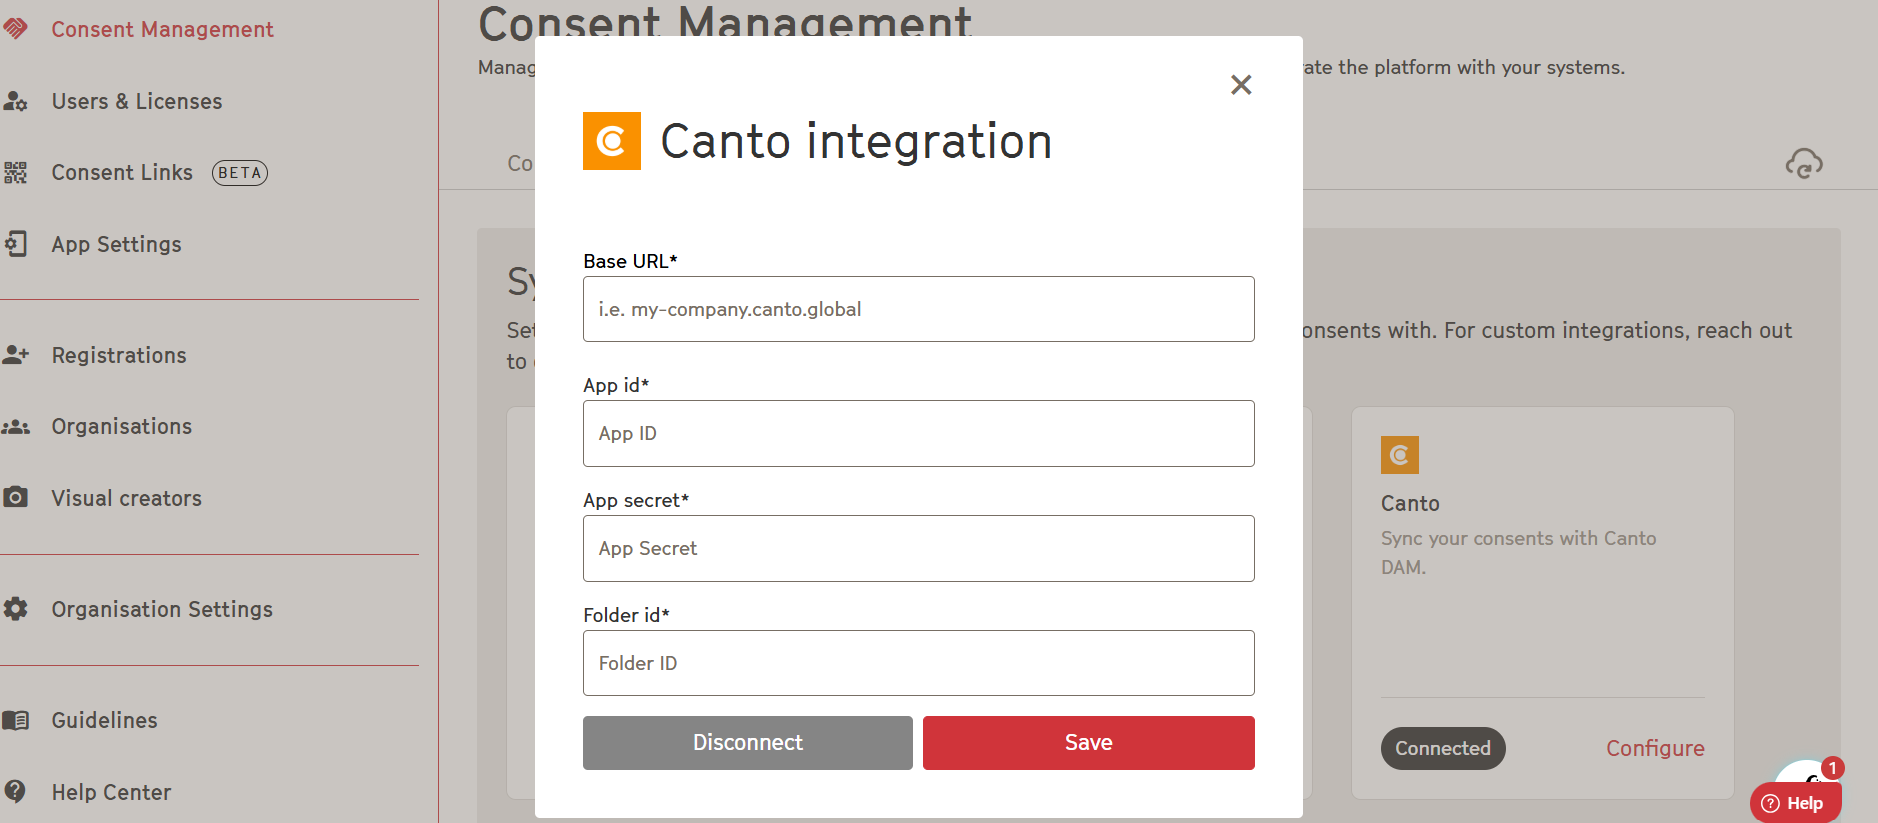This screenshot has height=823, width=1878.
Task: Click the orange Canto logo in dialog header
Action: tap(612, 141)
